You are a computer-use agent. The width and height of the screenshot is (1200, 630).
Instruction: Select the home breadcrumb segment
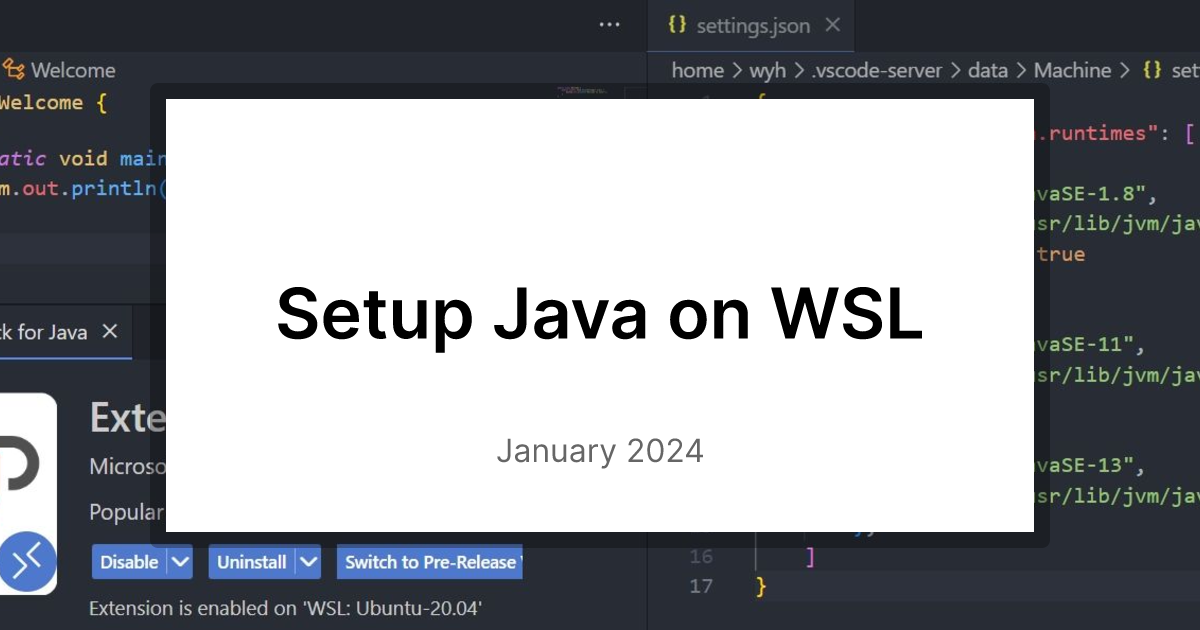[x=697, y=70]
